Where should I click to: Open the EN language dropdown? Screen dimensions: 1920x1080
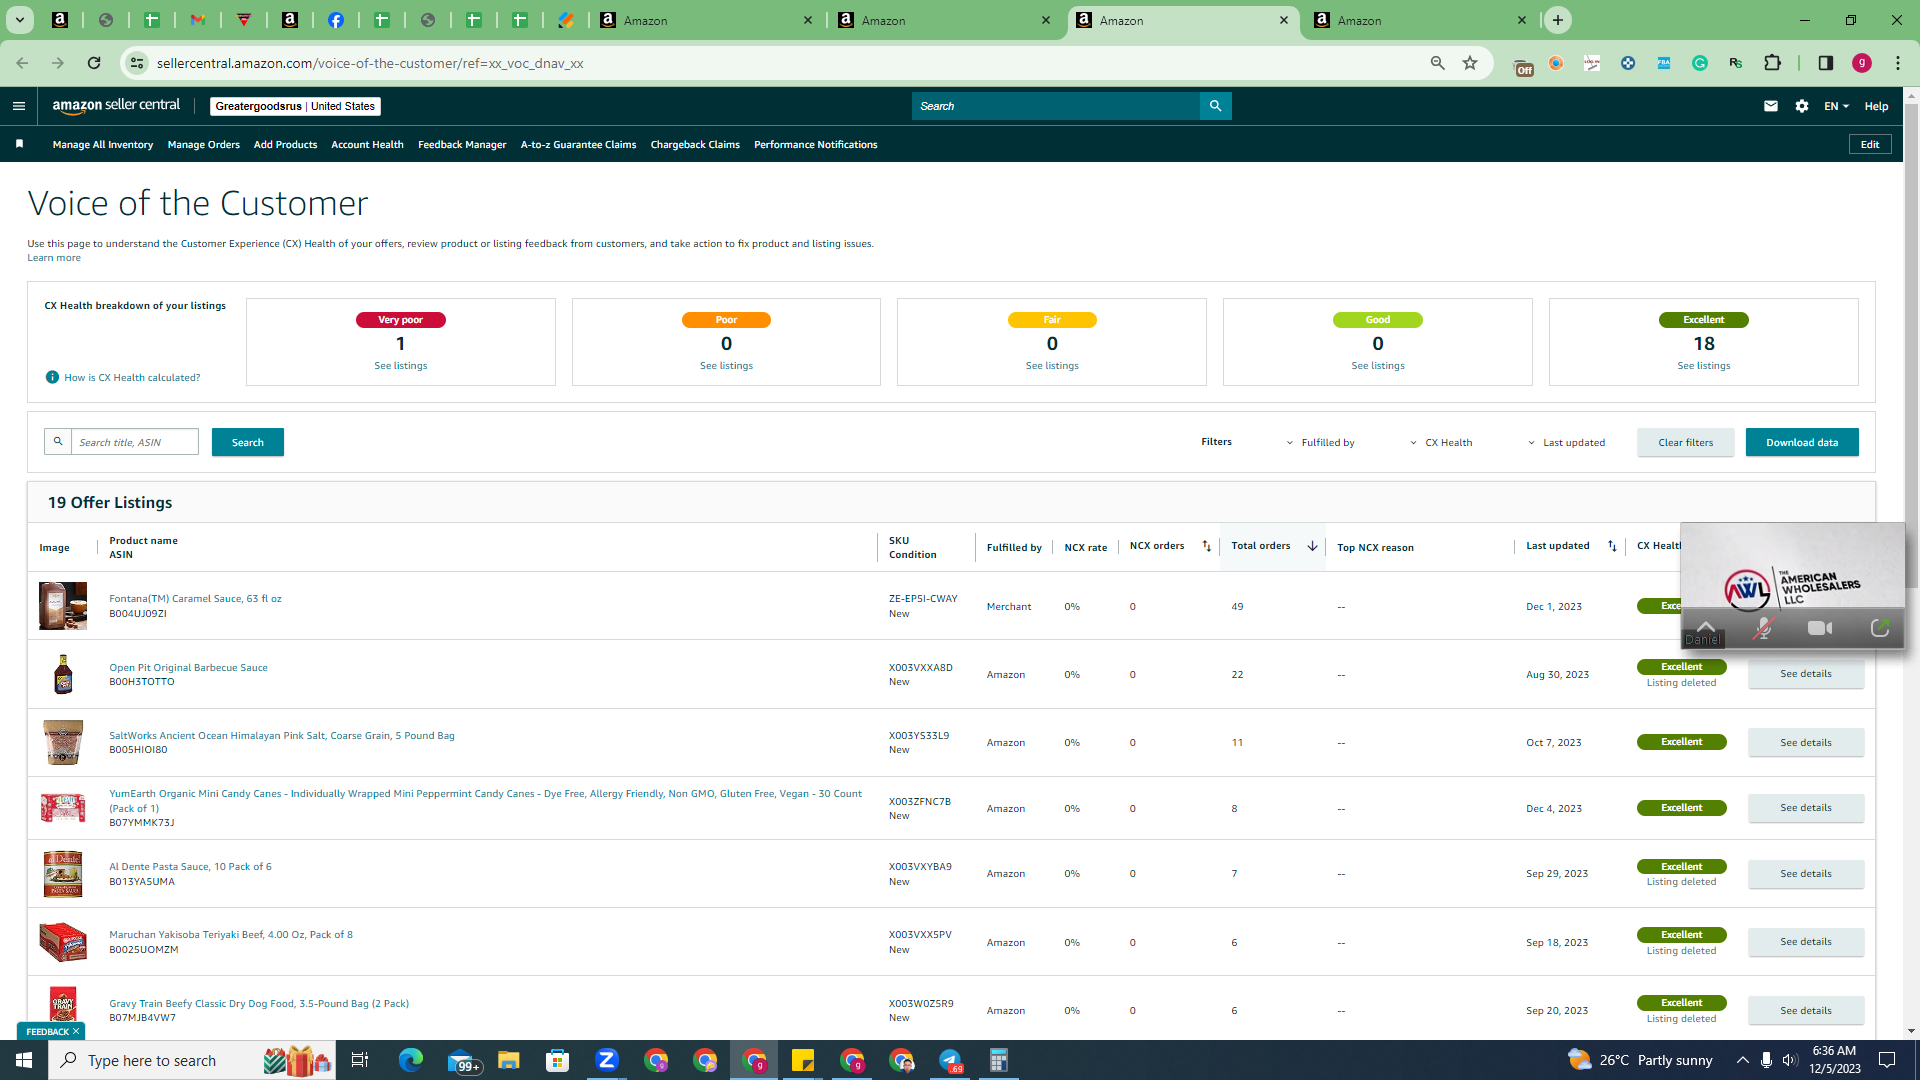click(x=1837, y=106)
